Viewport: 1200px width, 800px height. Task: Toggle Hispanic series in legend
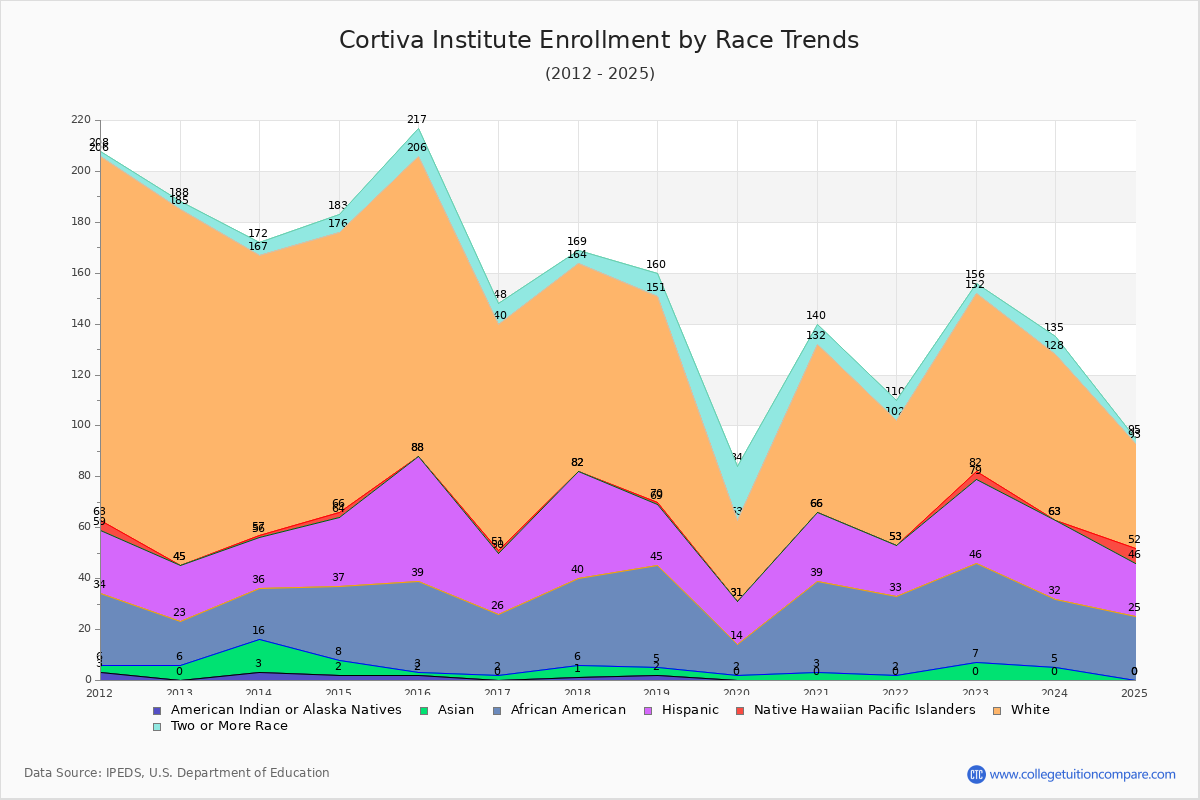pos(681,710)
